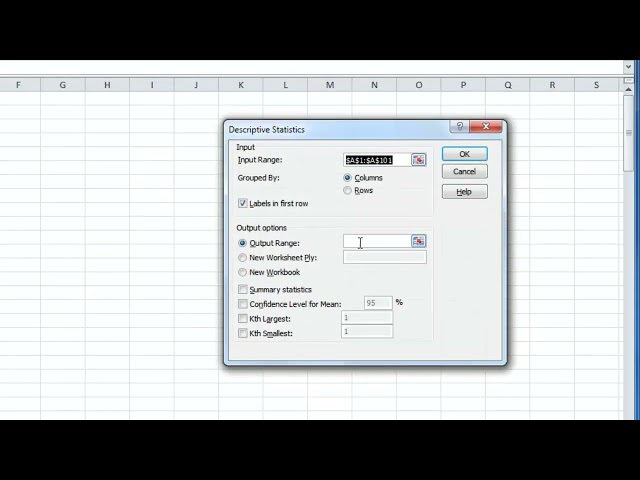This screenshot has height=480, width=640.
Task: Expand the formula bar arrow
Action: [628, 67]
